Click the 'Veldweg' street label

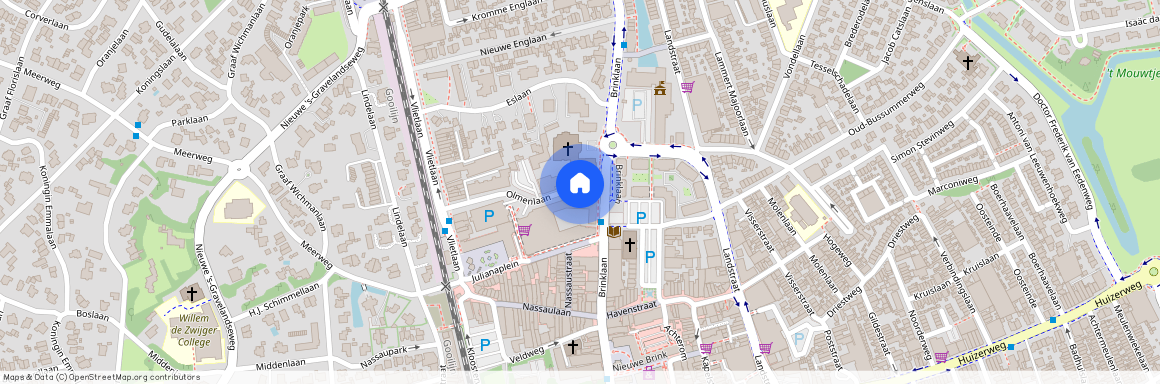[x=528, y=355]
